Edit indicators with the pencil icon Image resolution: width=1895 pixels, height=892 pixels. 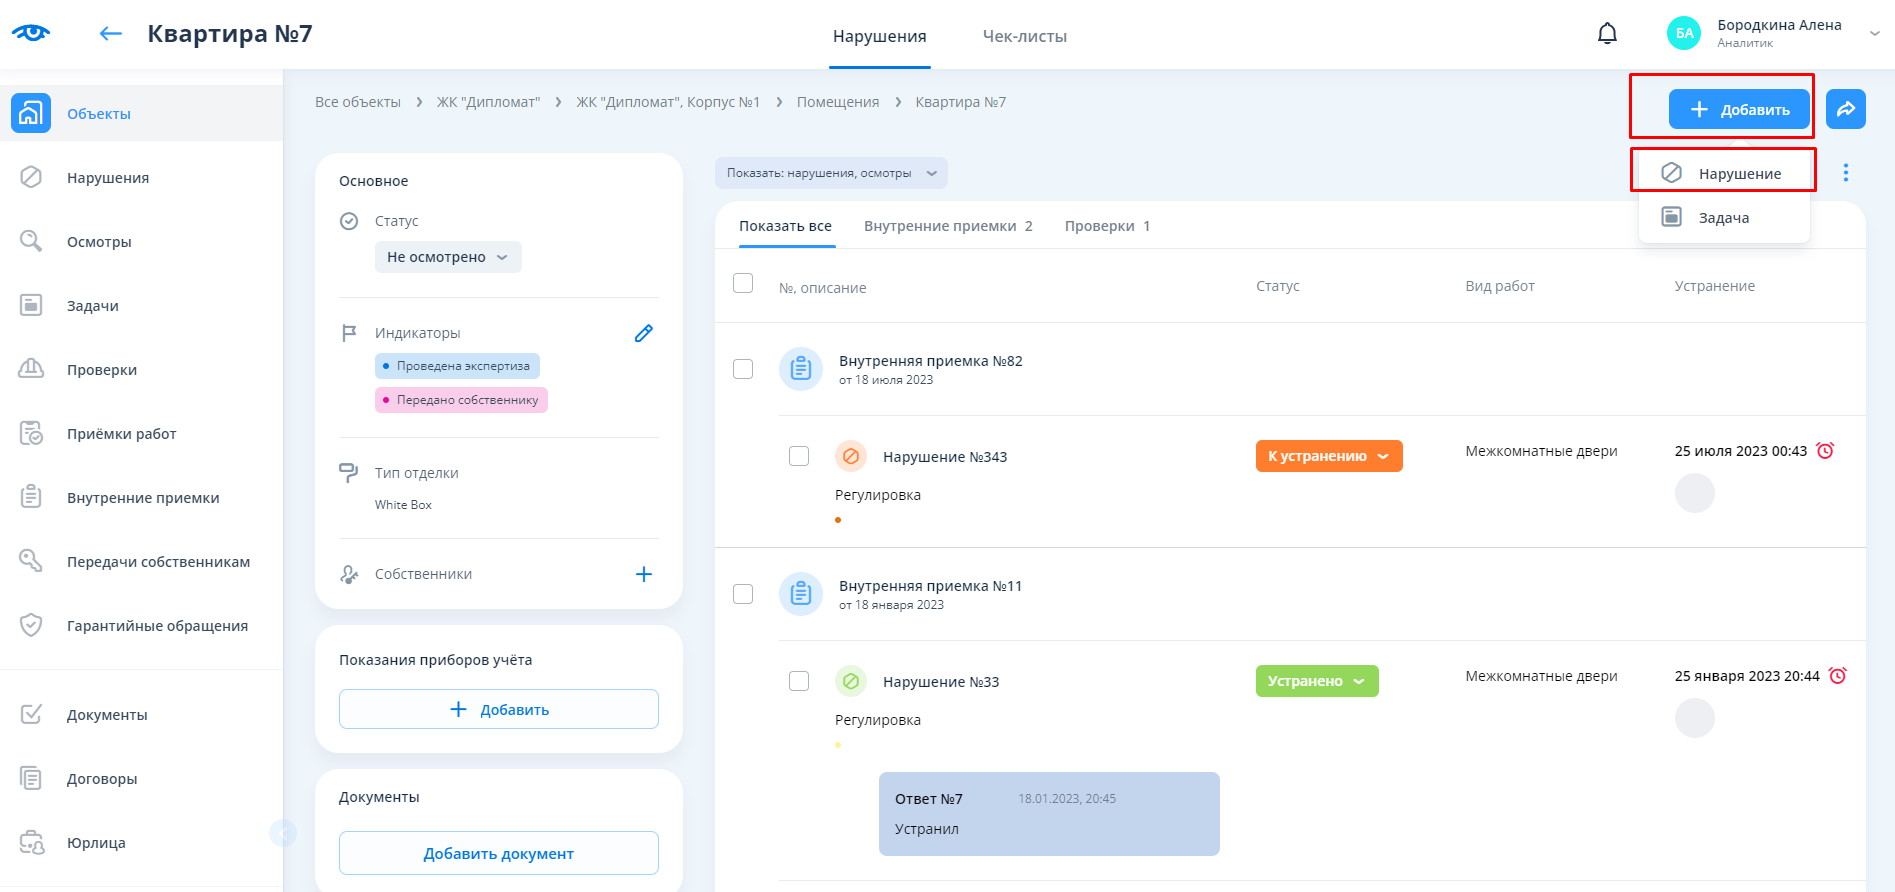[643, 333]
